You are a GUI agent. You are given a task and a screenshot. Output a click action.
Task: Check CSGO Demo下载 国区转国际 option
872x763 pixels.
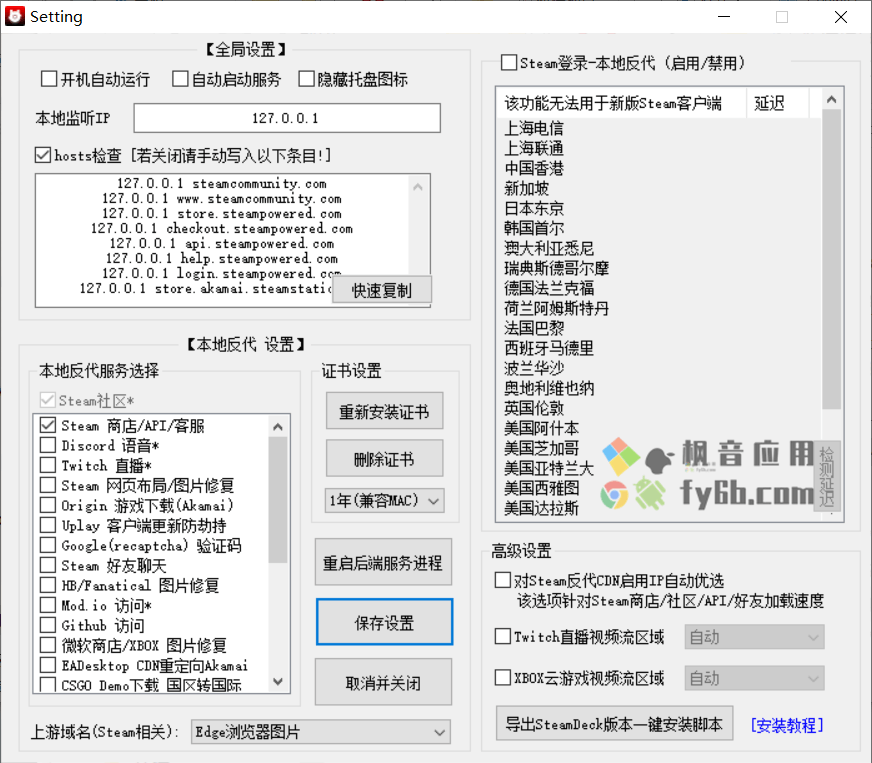tap(48, 685)
